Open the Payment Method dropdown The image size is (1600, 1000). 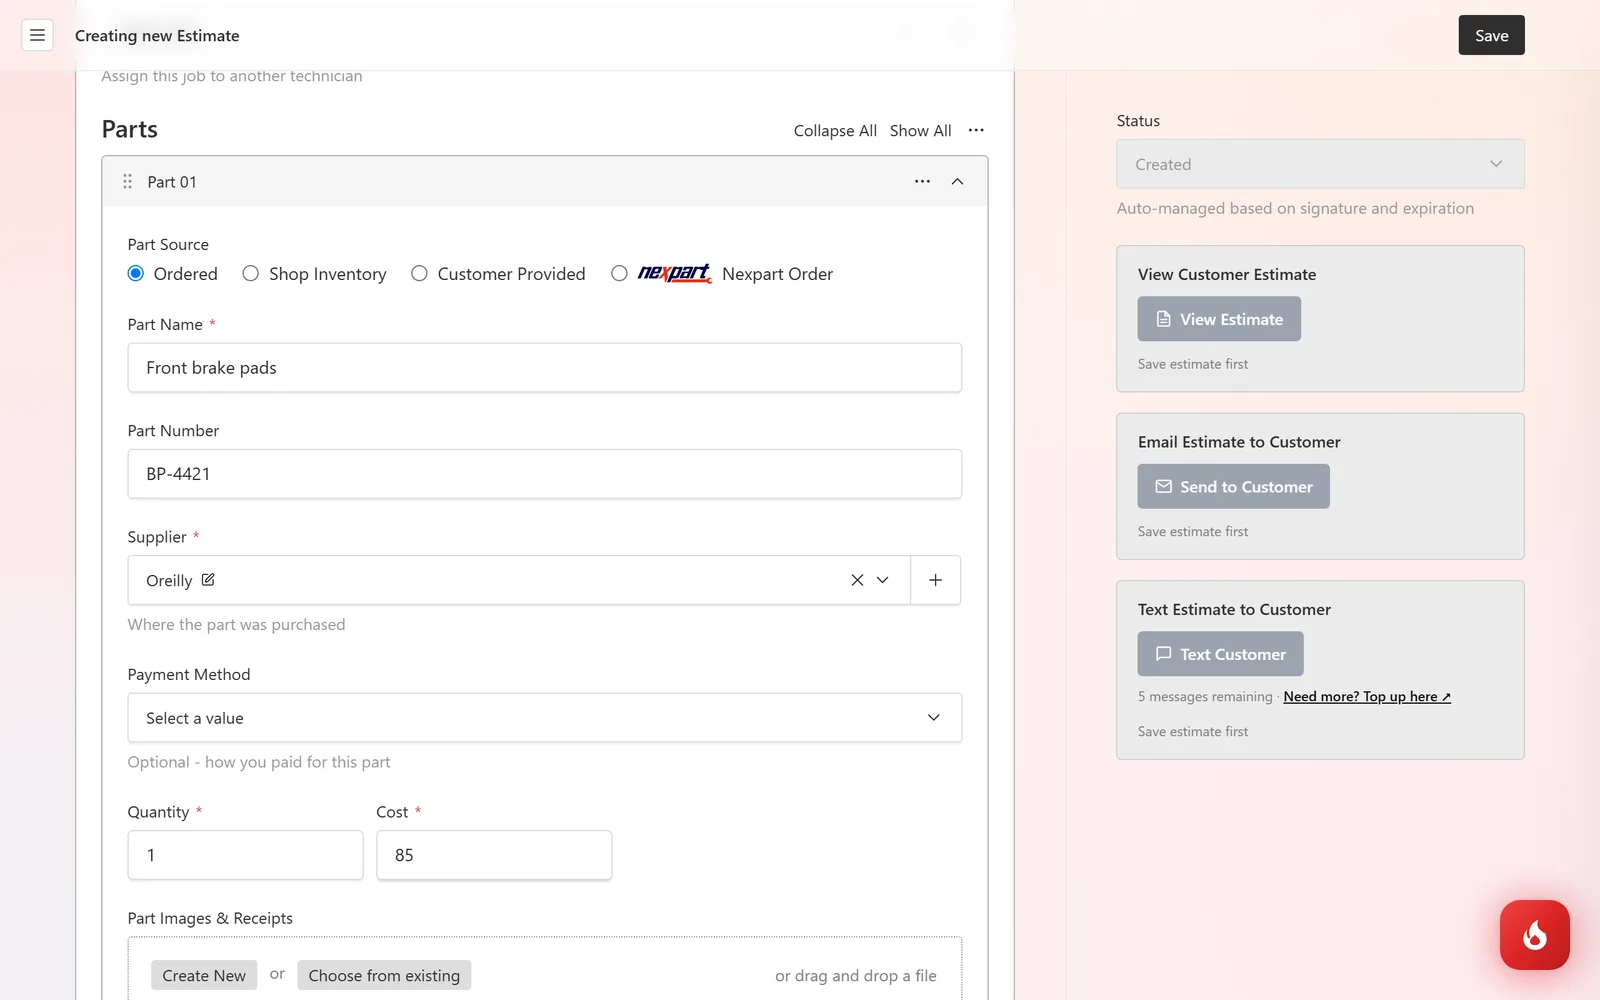click(544, 718)
